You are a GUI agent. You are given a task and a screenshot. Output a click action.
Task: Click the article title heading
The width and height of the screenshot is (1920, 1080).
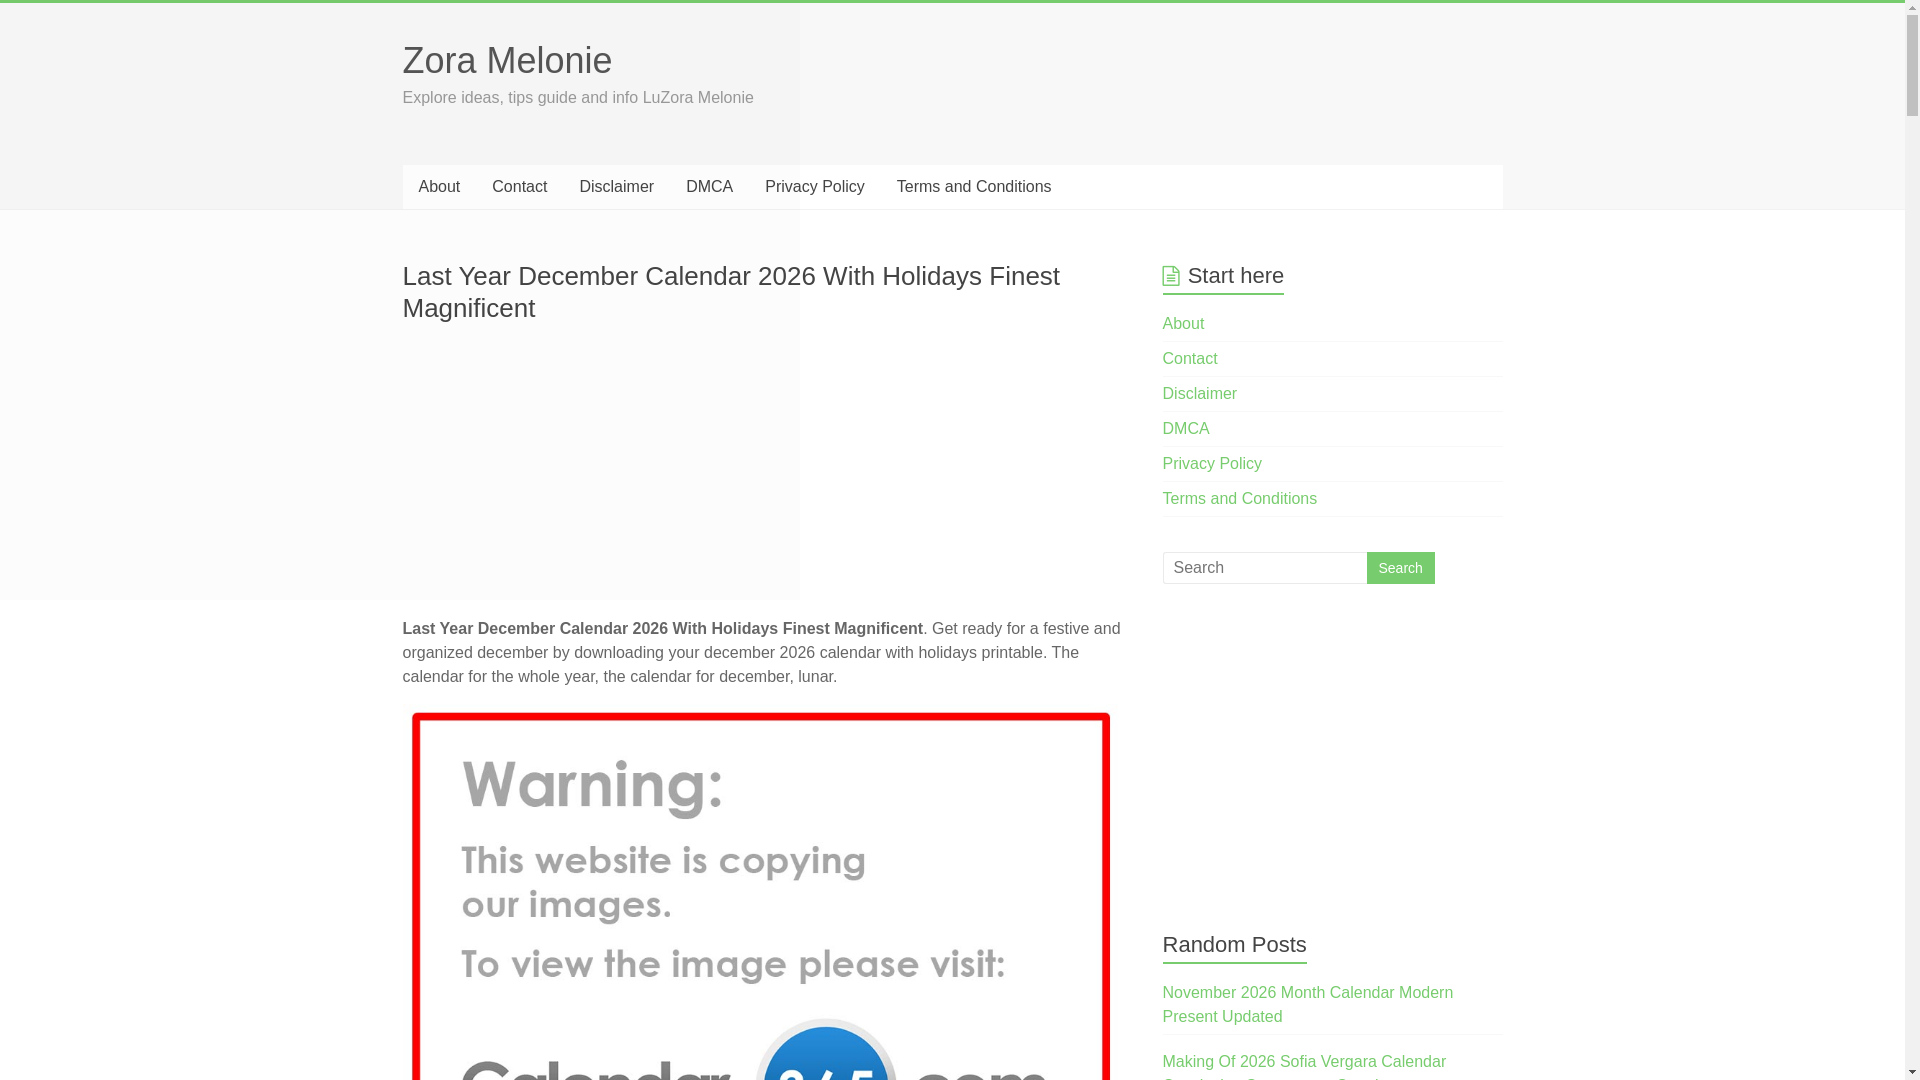730,292
